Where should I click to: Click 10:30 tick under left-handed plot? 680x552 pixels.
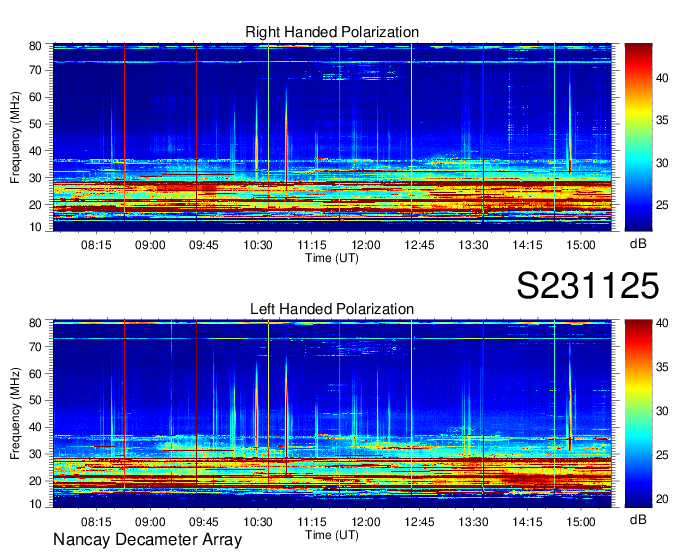(x=258, y=521)
